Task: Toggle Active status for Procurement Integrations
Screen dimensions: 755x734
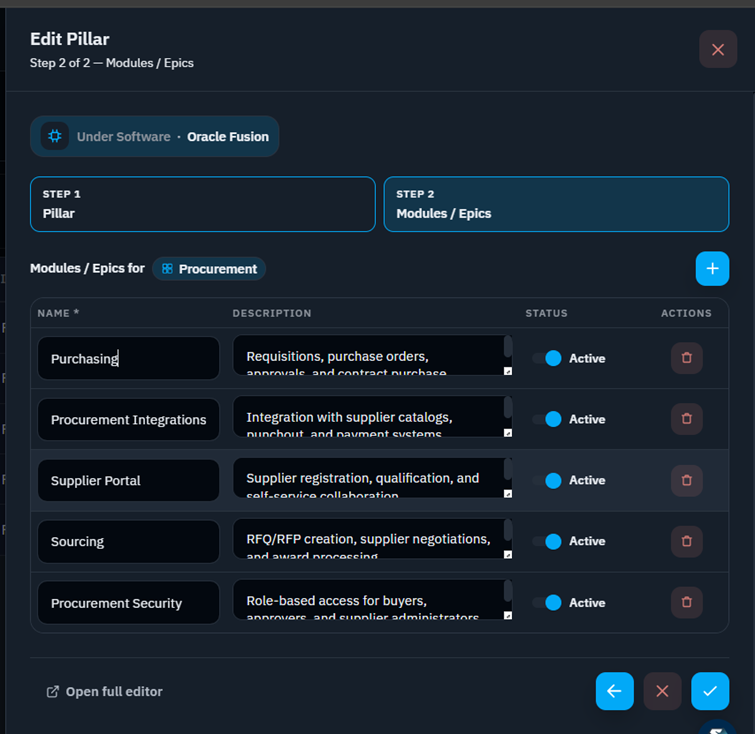Action: (547, 419)
